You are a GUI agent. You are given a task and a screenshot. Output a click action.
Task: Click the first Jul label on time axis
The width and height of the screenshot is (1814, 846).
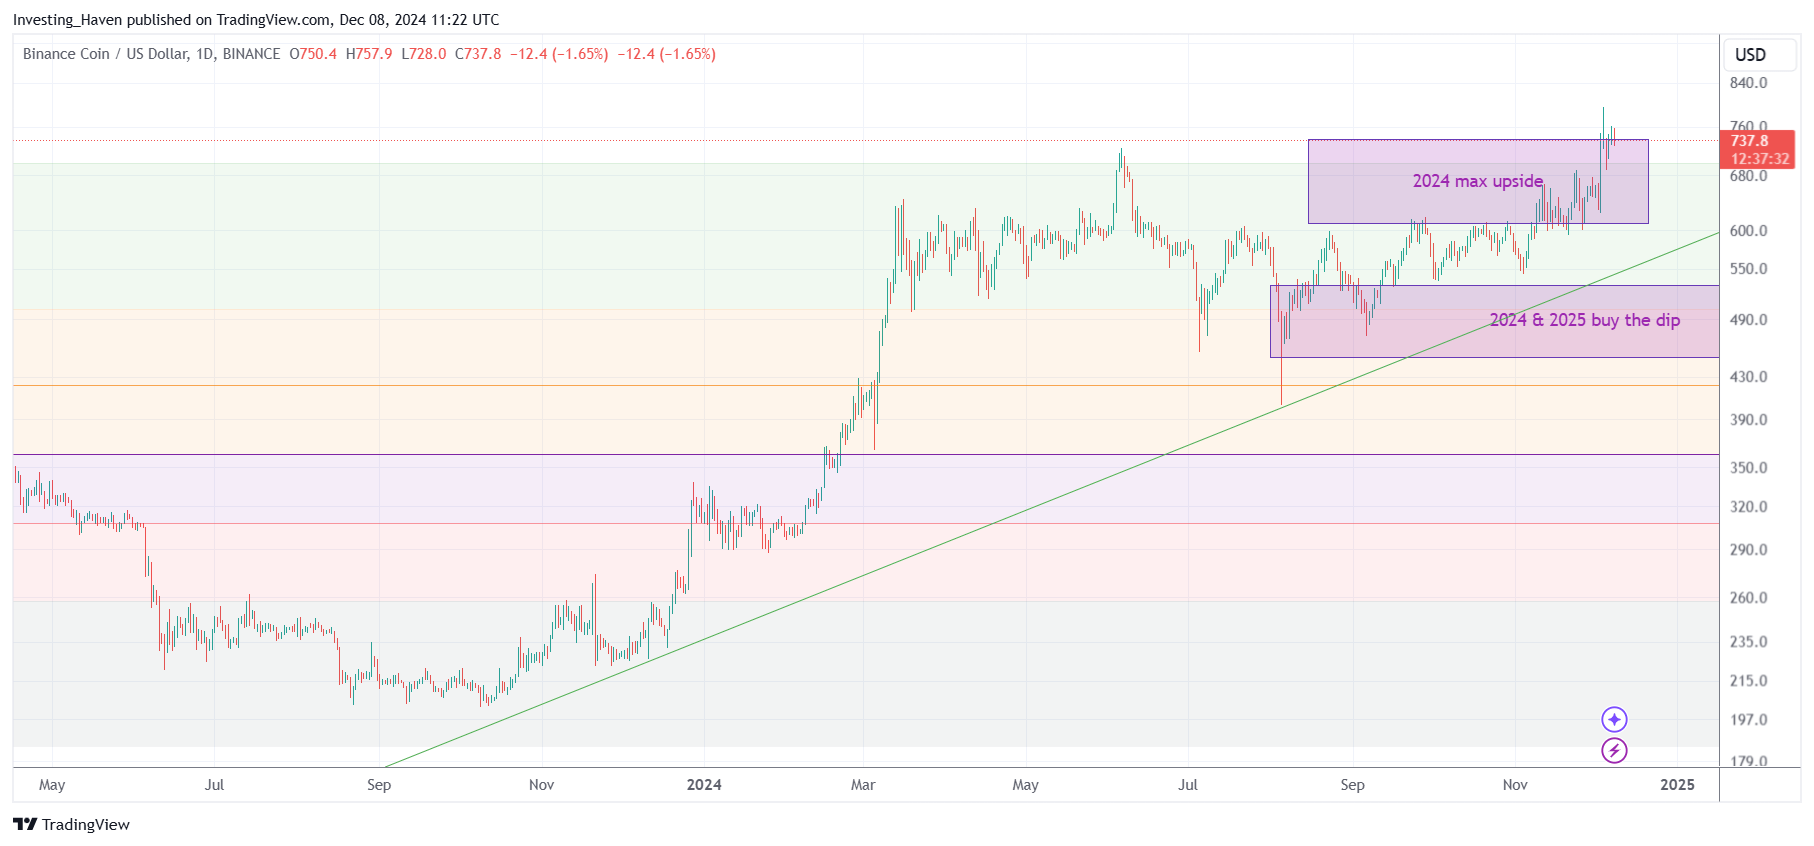214,785
